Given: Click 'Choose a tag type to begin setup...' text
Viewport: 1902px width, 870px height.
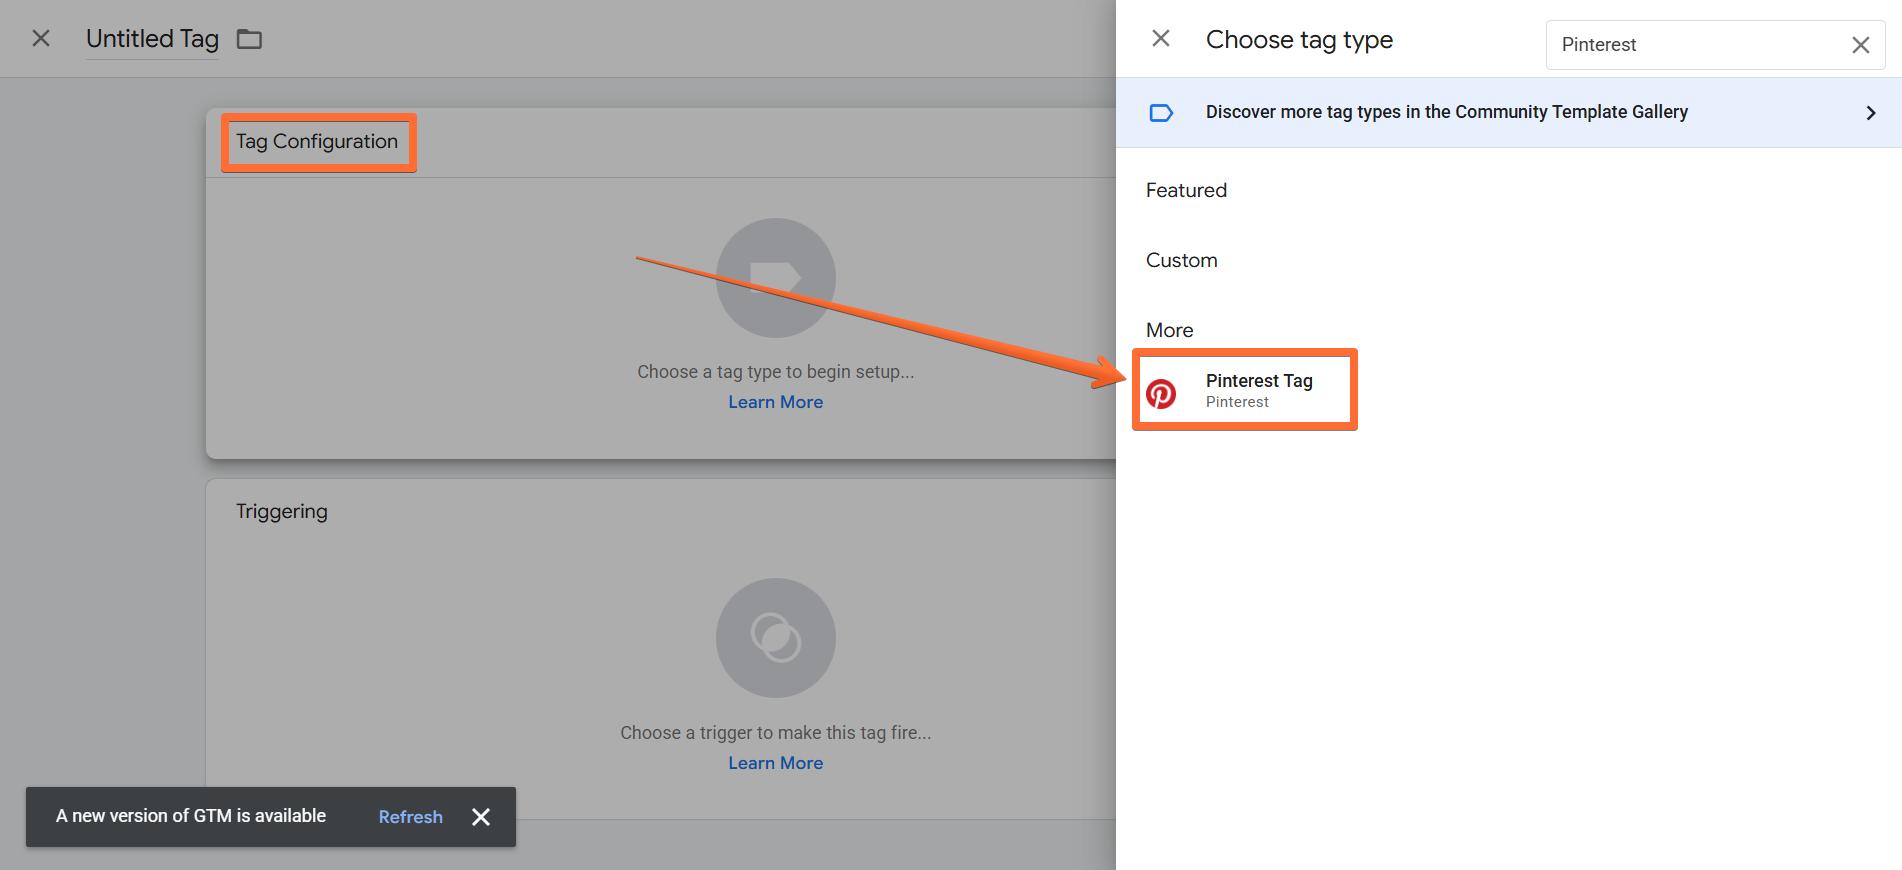Looking at the screenshot, I should pos(776,372).
